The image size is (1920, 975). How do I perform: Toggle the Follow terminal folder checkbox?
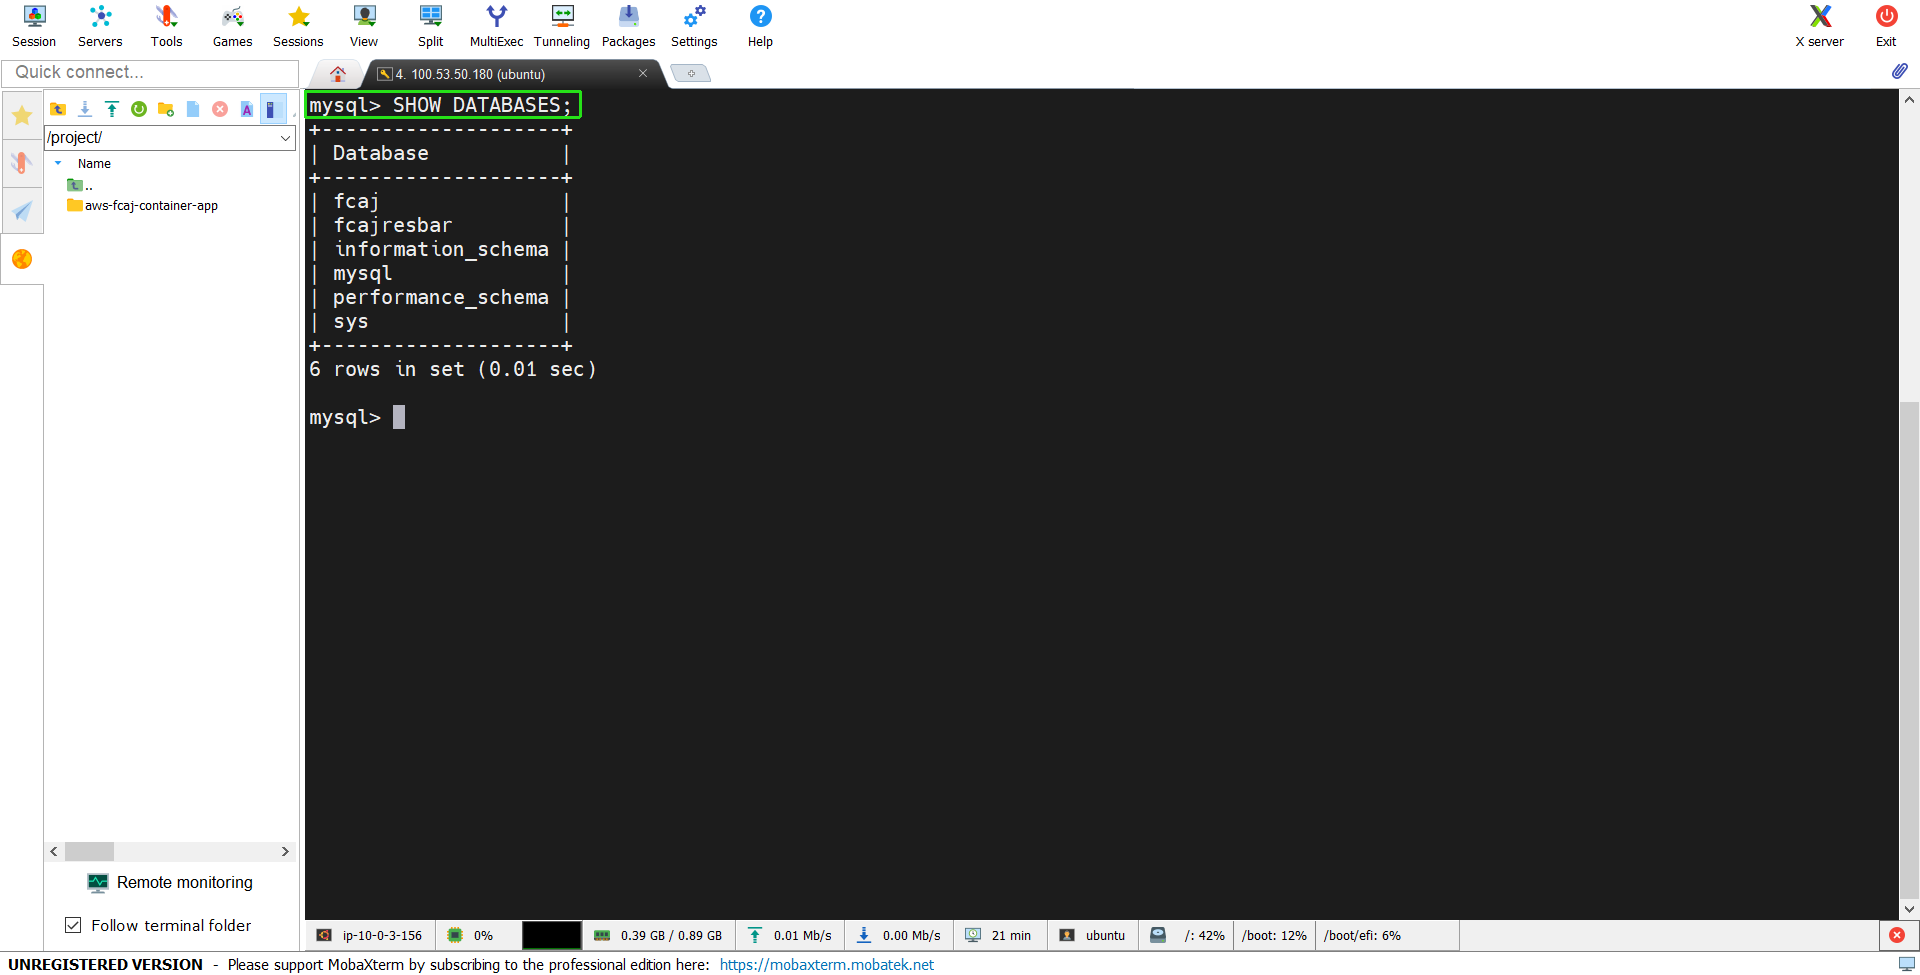point(73,925)
